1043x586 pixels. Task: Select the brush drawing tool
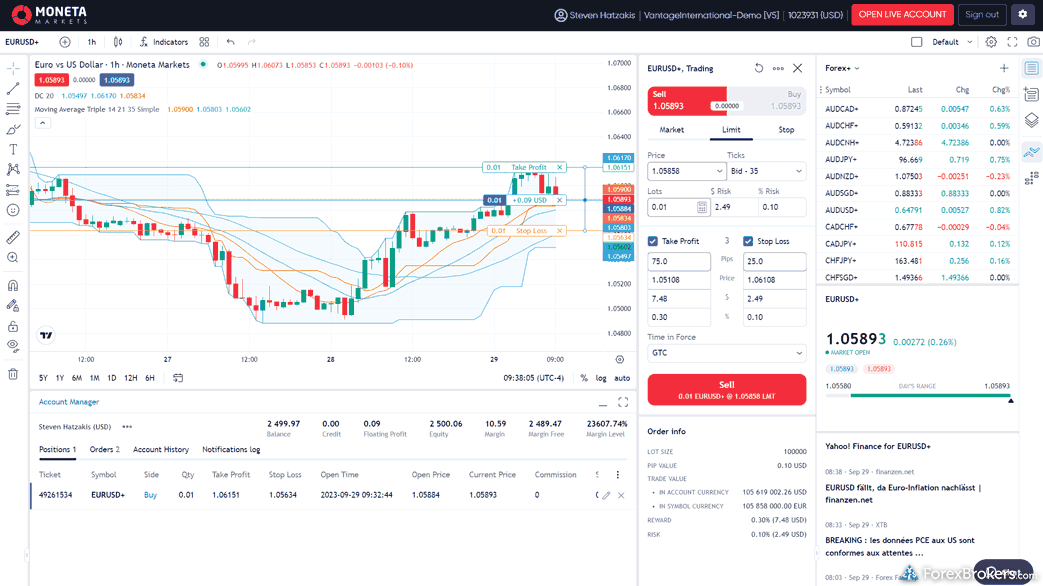point(13,129)
